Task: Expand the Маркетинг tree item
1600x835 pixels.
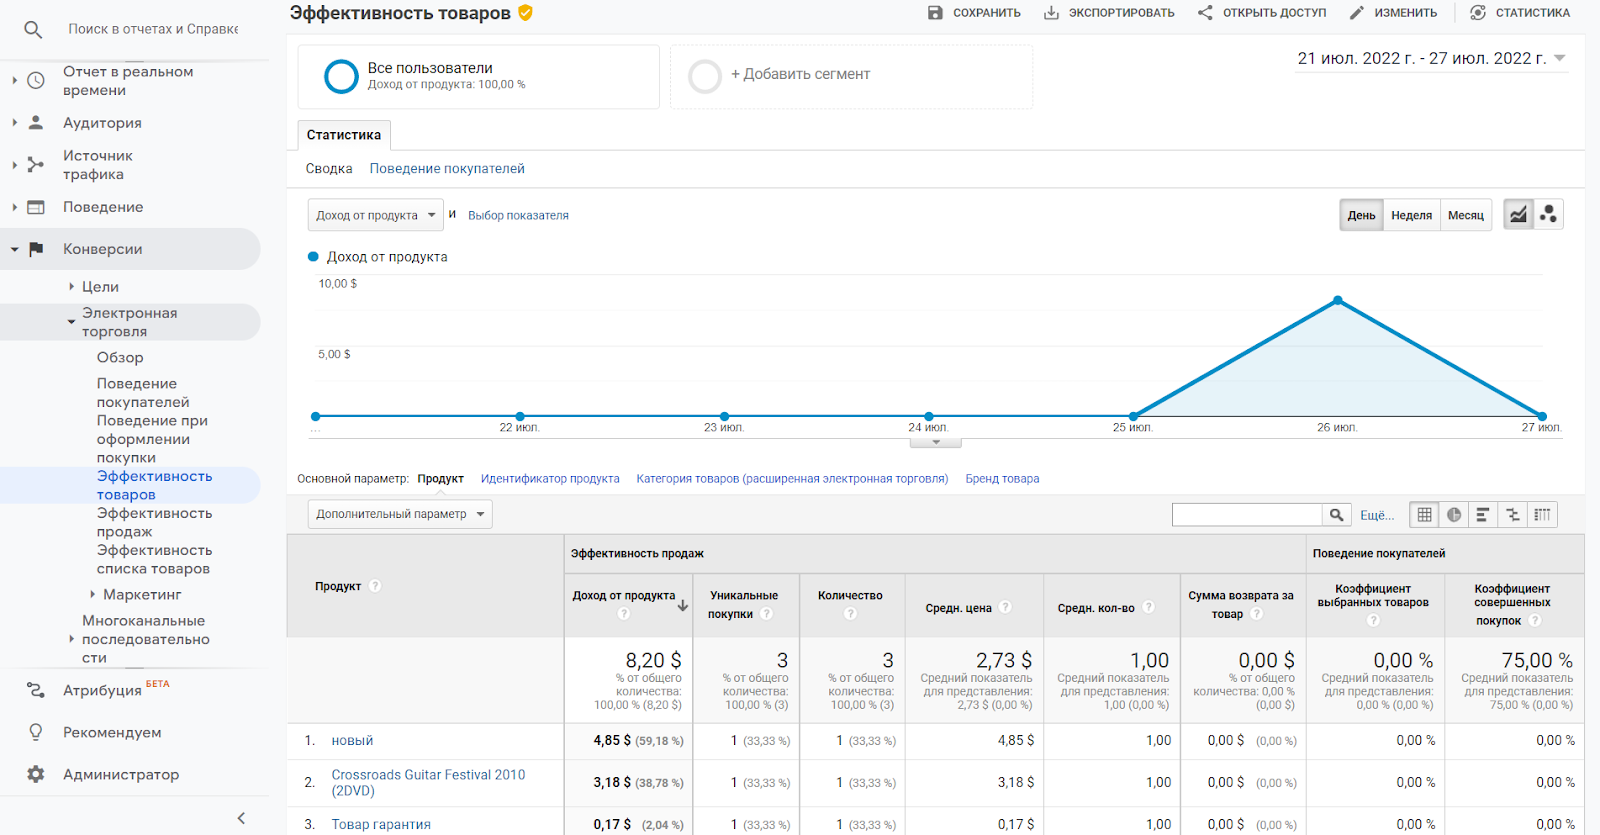Action: coord(93,595)
